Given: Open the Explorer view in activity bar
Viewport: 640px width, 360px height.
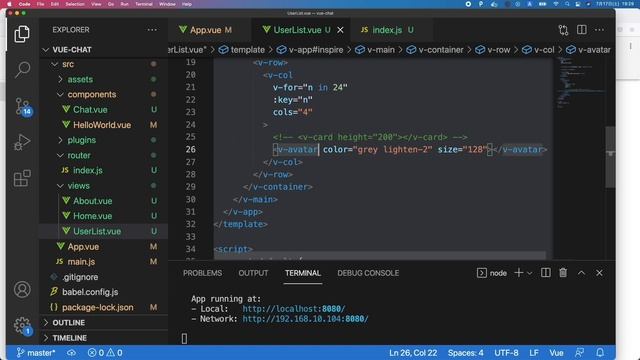Looking at the screenshot, I should pos(22,34).
